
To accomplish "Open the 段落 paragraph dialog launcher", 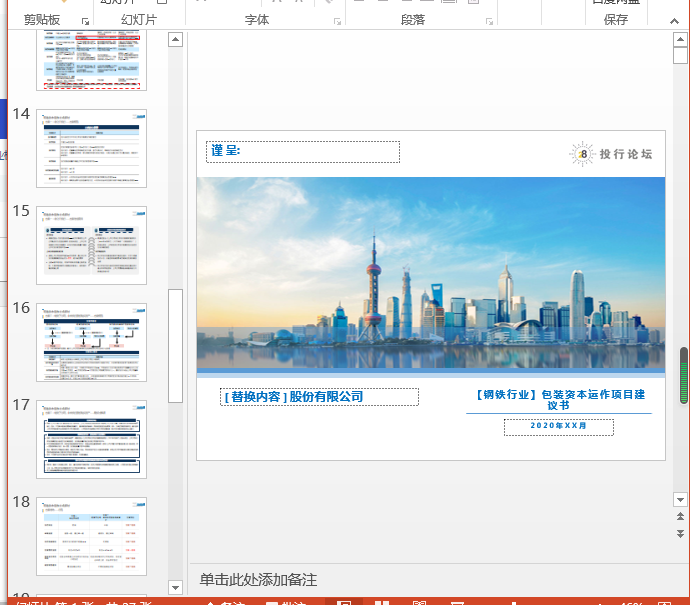I will pyautogui.click(x=489, y=21).
